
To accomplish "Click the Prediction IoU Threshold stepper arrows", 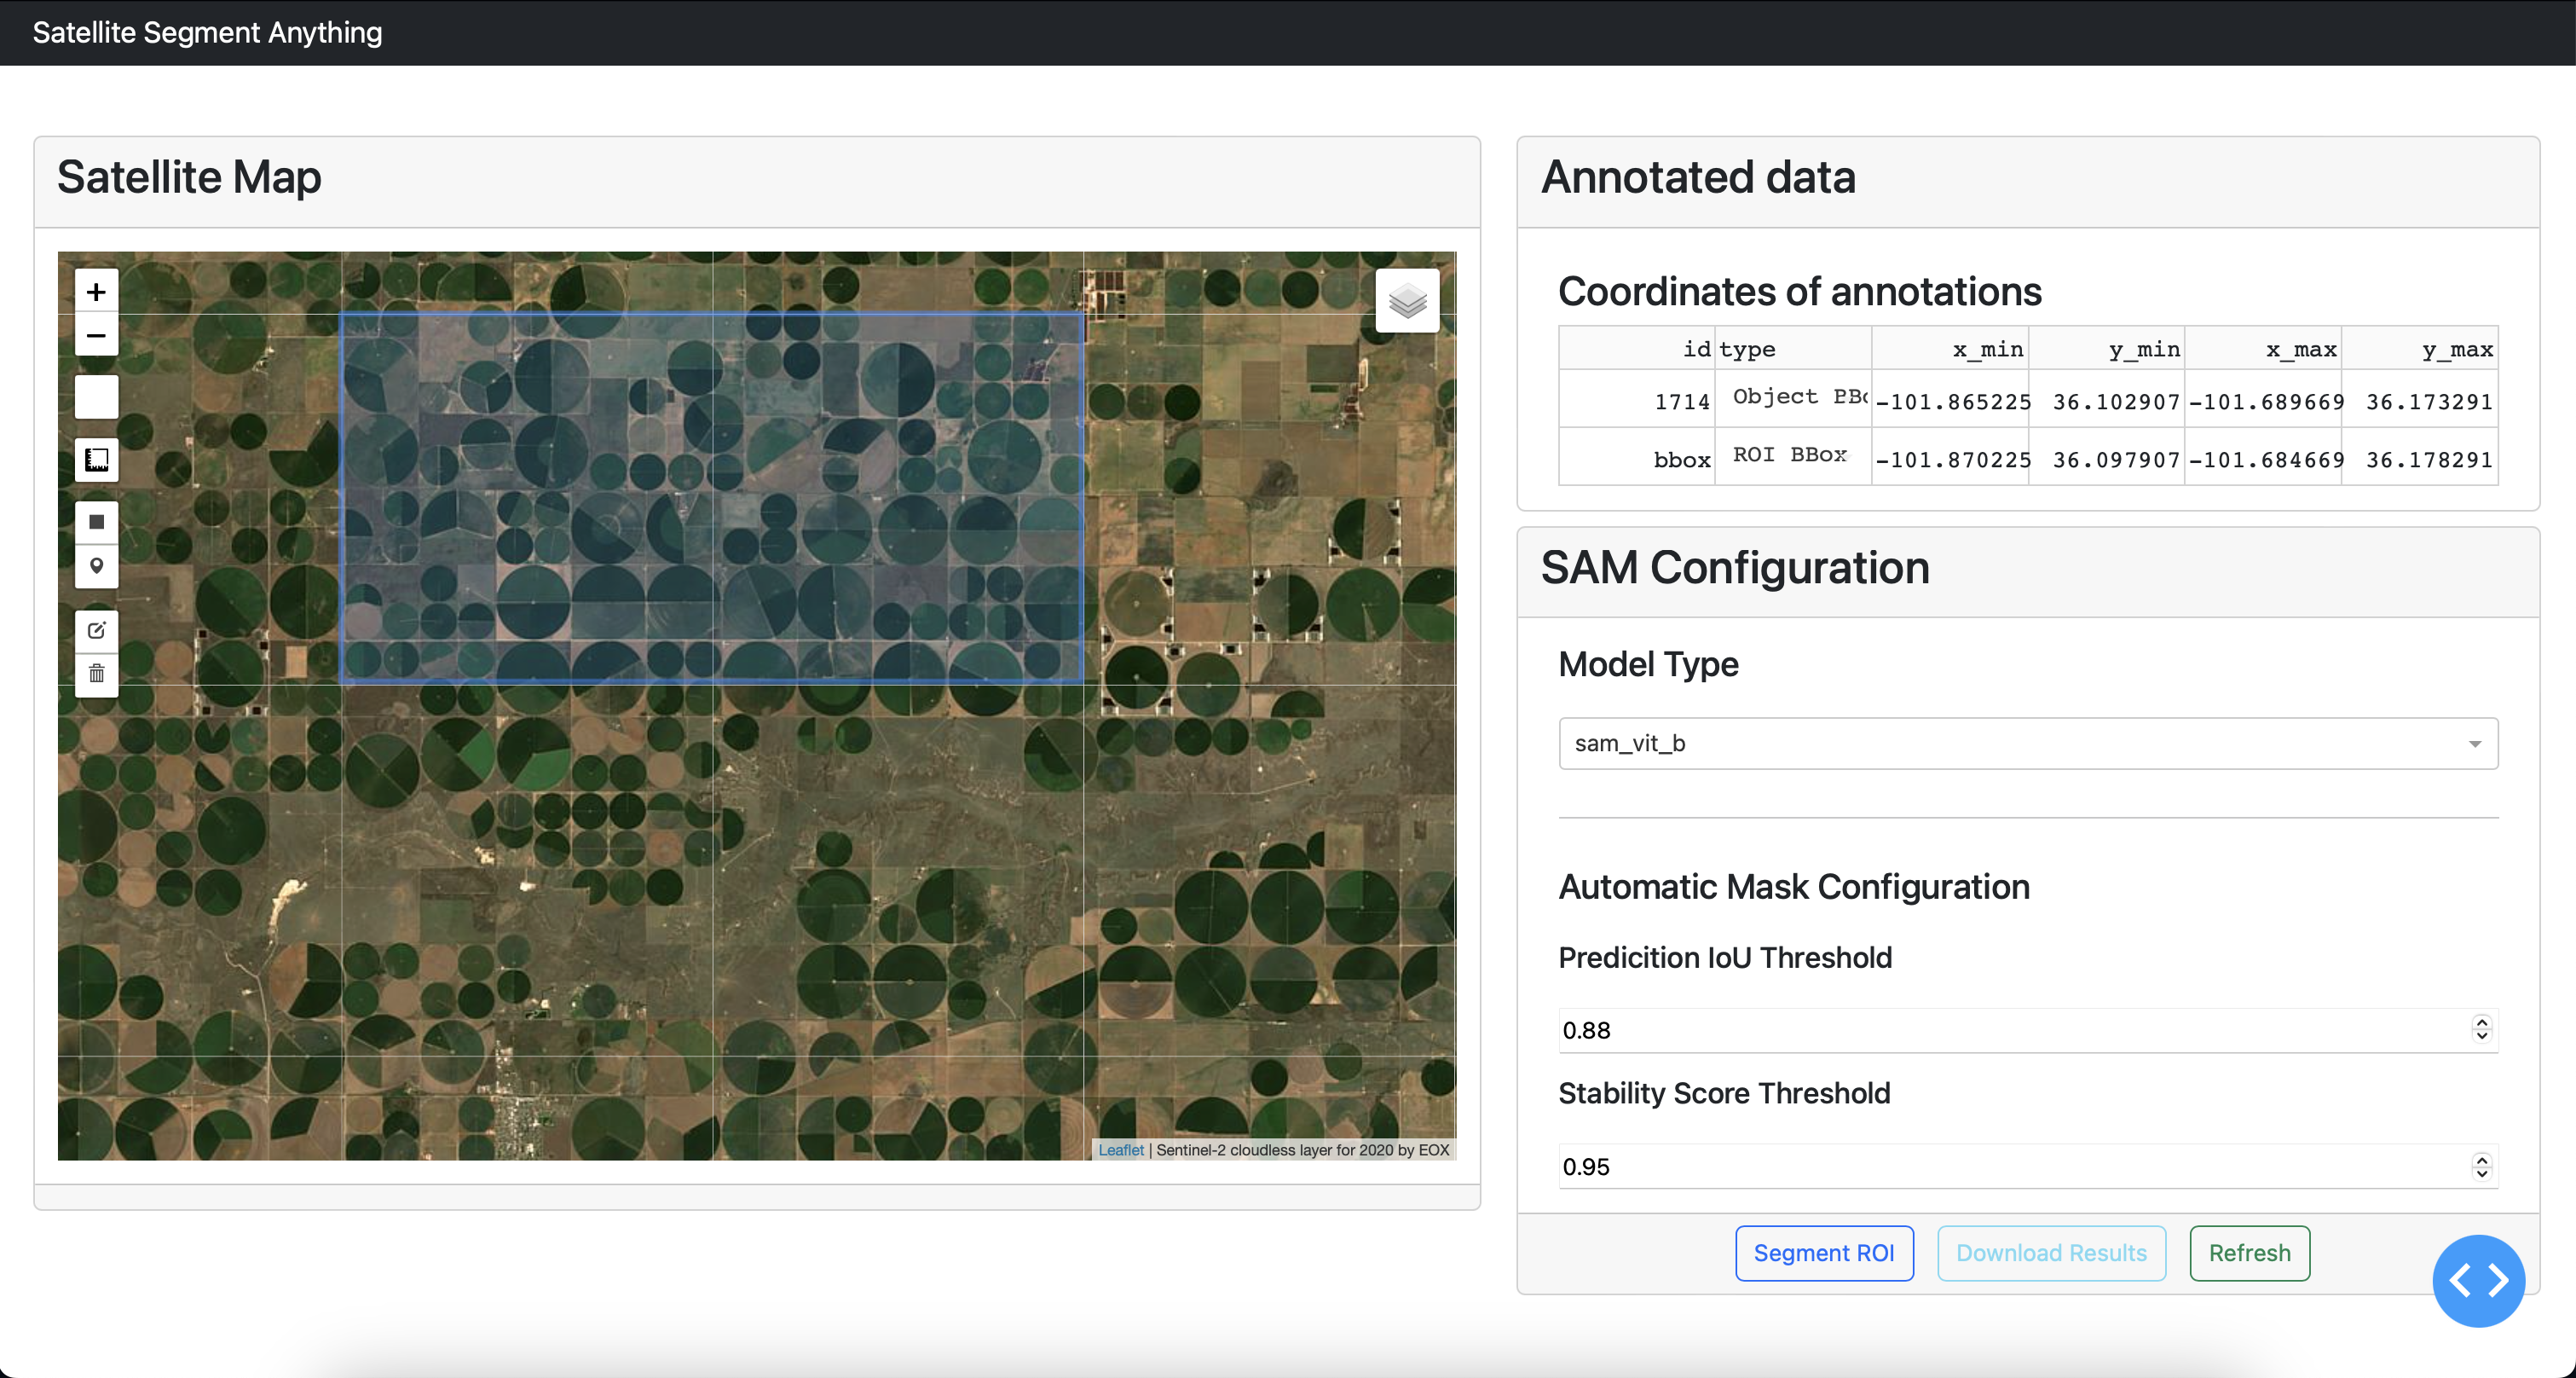I will pos(2481,1029).
